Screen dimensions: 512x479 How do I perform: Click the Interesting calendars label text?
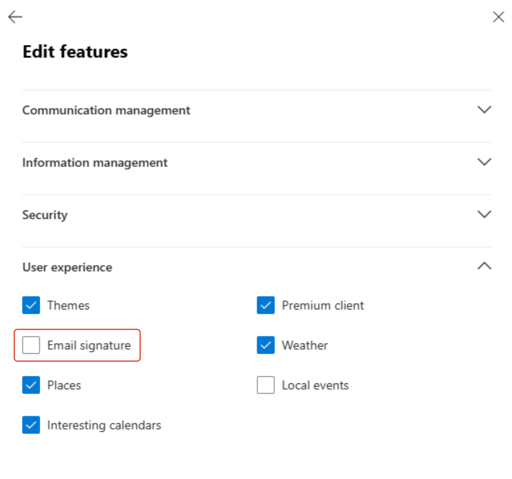point(104,425)
